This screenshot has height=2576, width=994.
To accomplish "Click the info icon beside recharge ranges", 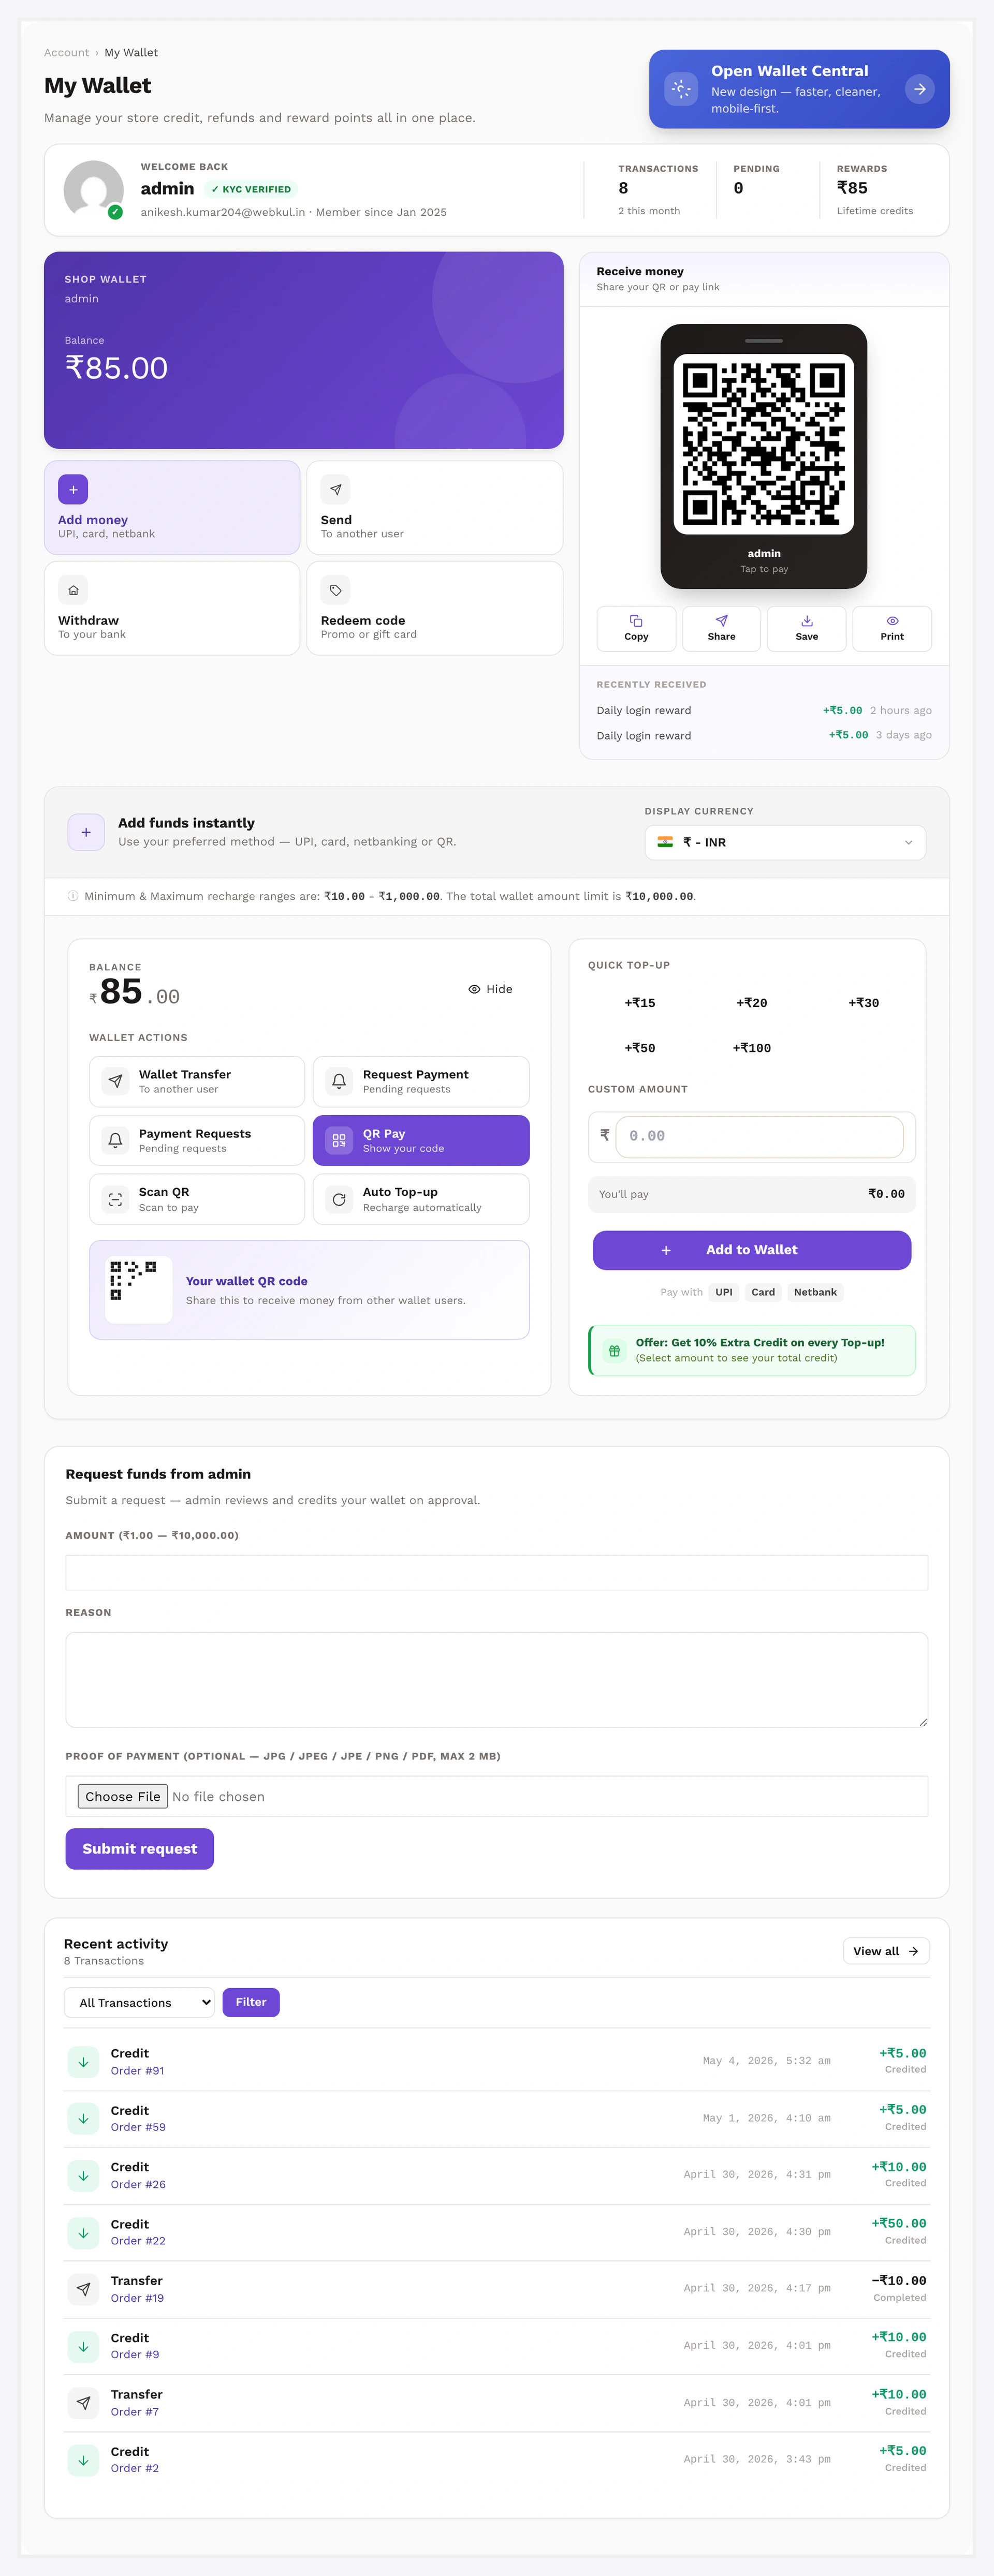I will click(73, 896).
